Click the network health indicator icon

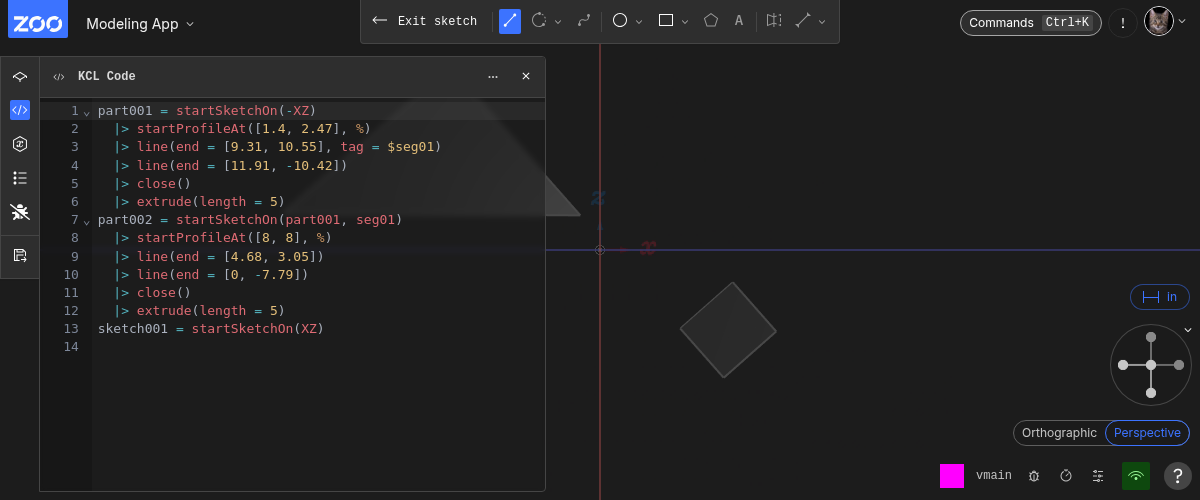(1135, 476)
